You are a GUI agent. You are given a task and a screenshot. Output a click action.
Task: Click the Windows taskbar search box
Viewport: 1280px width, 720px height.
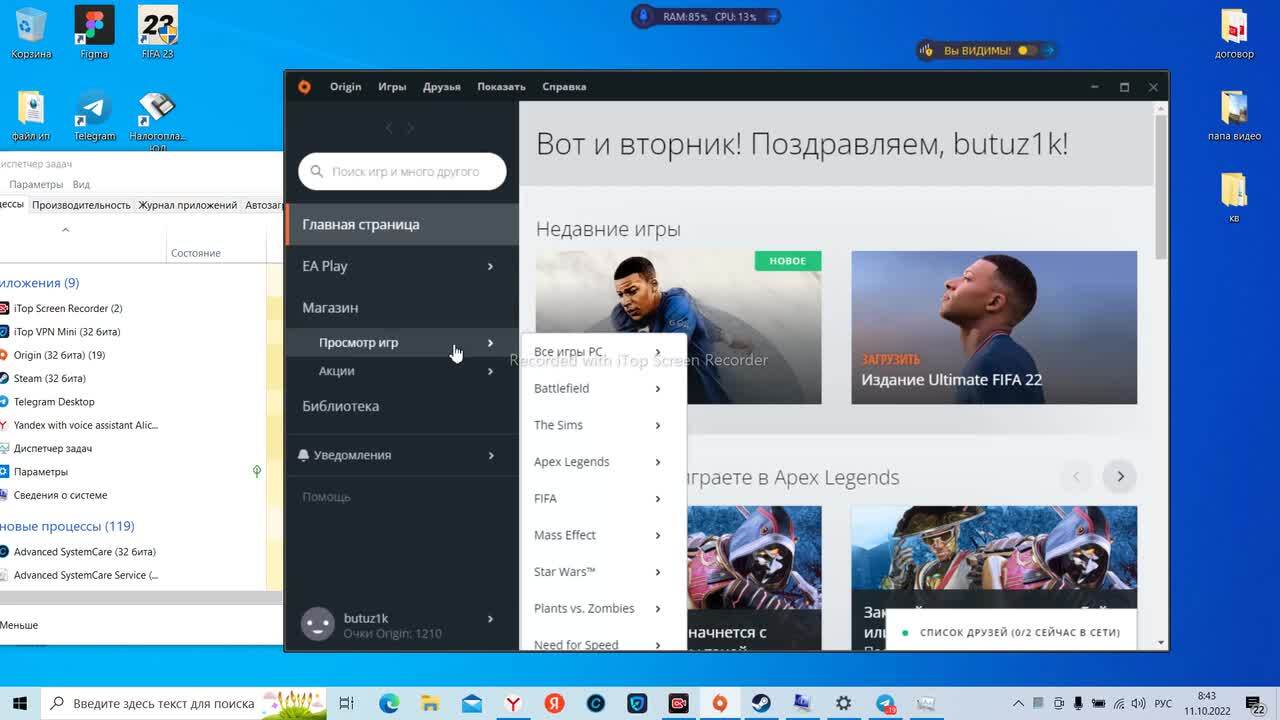pyautogui.click(x=182, y=703)
